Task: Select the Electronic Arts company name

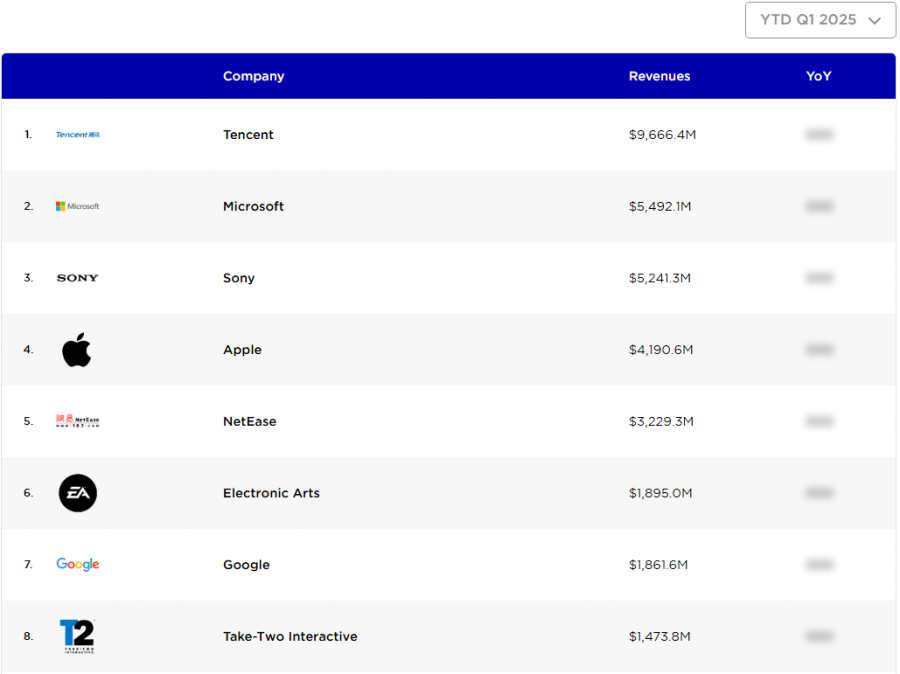Action: 271,493
